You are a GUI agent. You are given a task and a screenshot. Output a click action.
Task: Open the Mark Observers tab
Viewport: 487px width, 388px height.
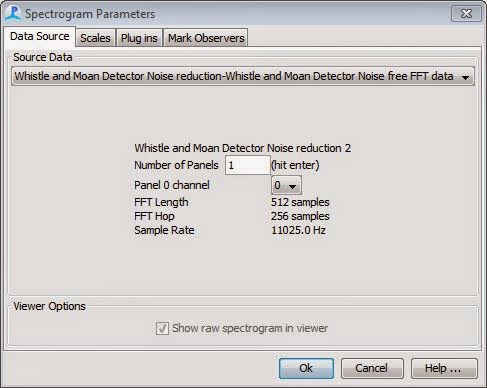point(206,38)
